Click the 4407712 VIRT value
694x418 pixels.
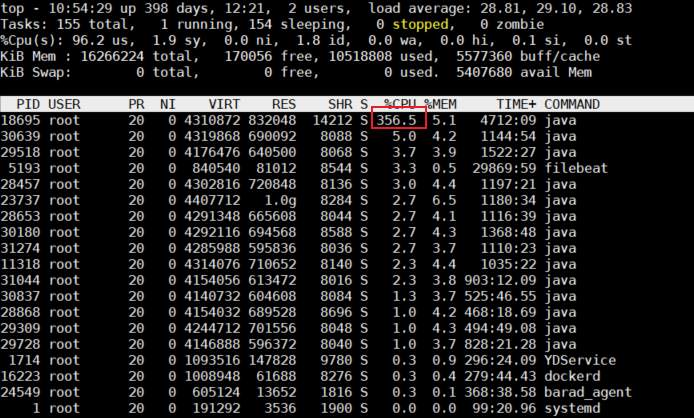tap(212, 200)
